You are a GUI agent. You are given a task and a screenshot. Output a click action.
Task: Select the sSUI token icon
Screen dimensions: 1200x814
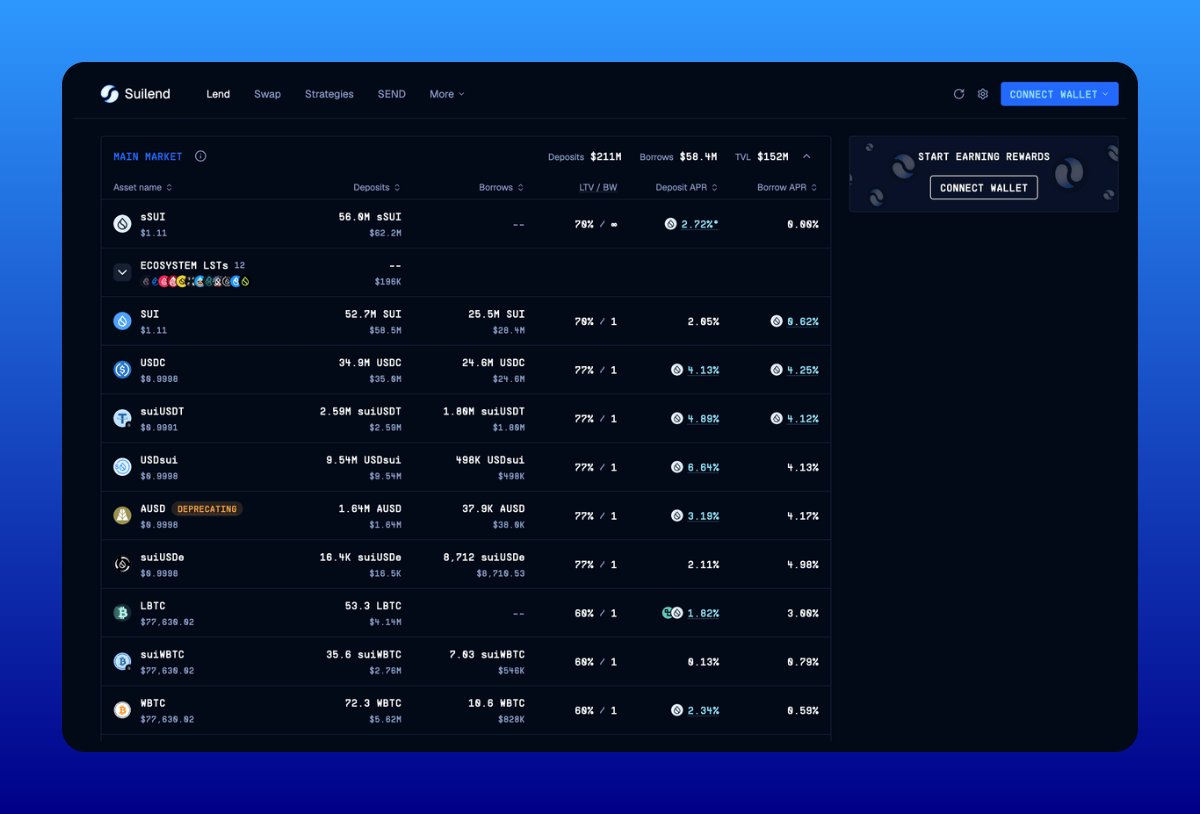(122, 224)
